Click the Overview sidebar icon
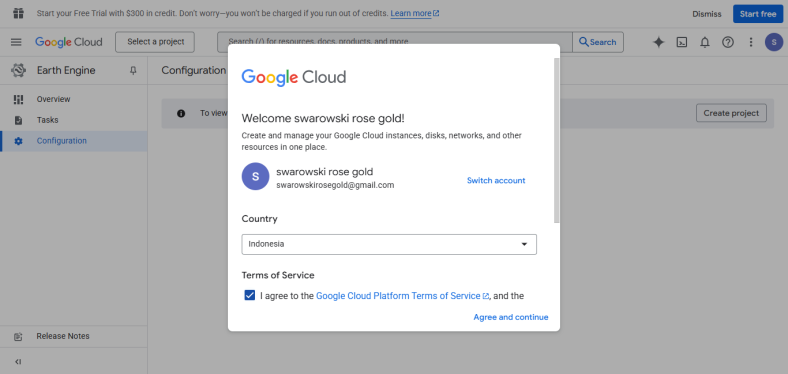 coord(18,100)
